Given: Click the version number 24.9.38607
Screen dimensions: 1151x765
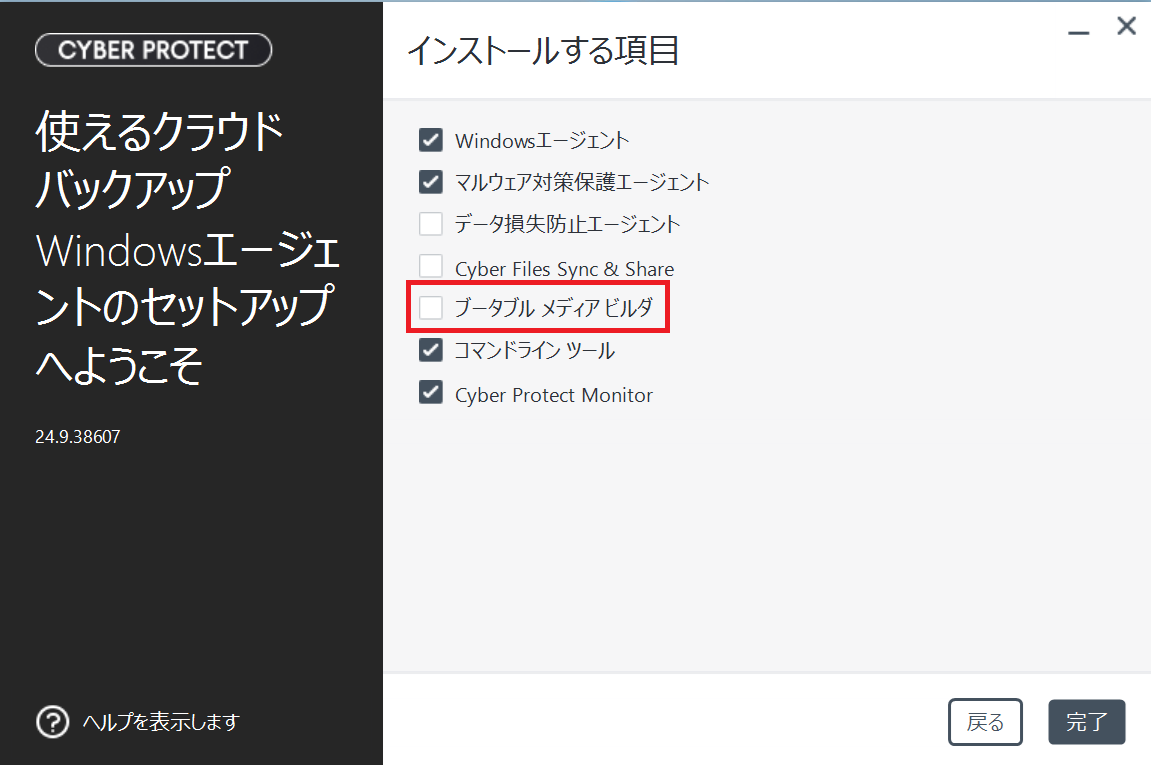Looking at the screenshot, I should coord(78,437).
